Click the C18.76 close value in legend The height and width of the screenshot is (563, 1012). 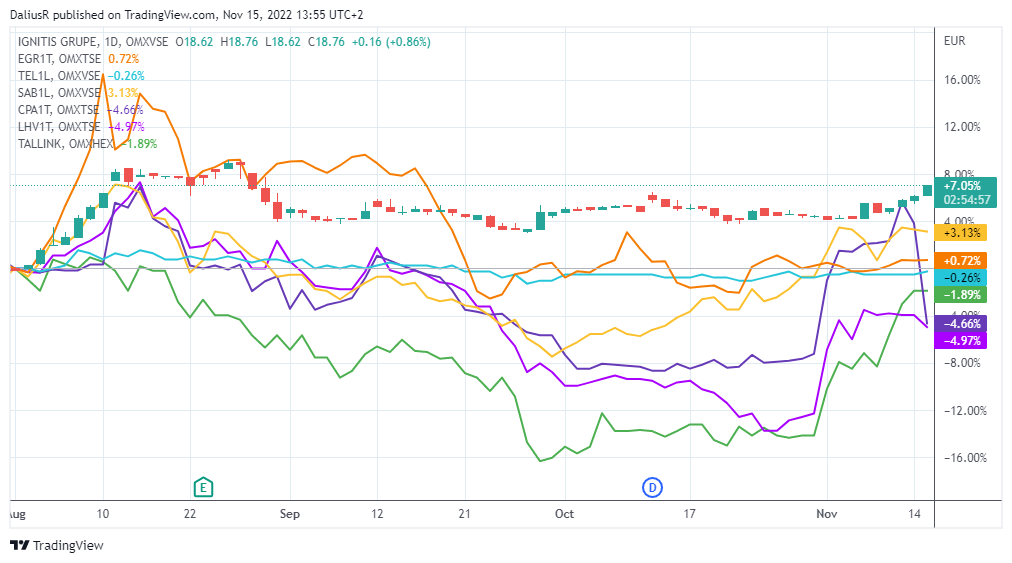click(x=326, y=42)
